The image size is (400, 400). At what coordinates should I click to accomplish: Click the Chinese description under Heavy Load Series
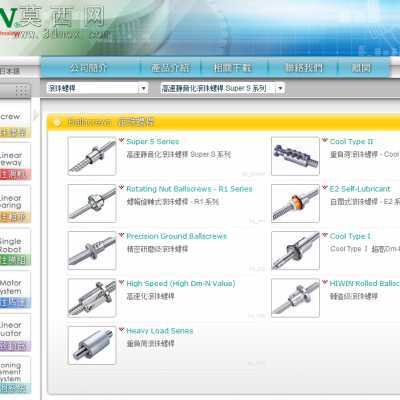pyautogui.click(x=151, y=344)
